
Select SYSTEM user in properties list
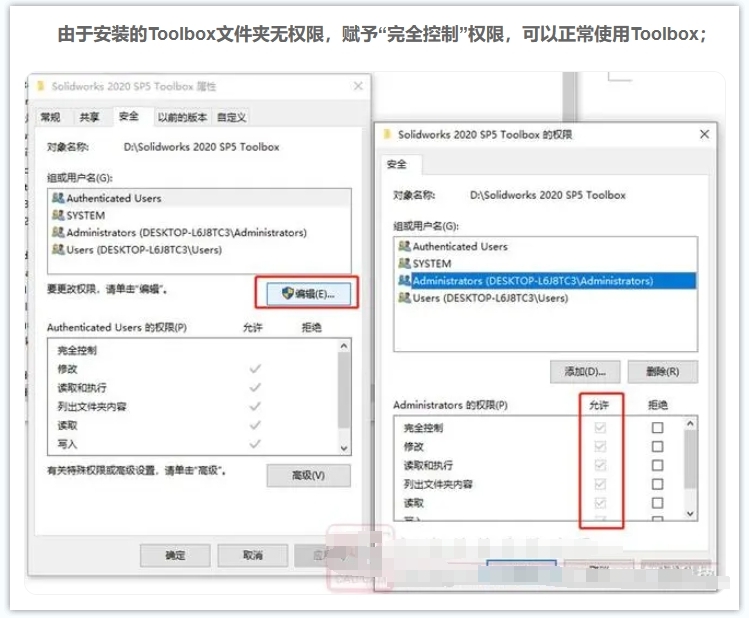click(x=85, y=215)
